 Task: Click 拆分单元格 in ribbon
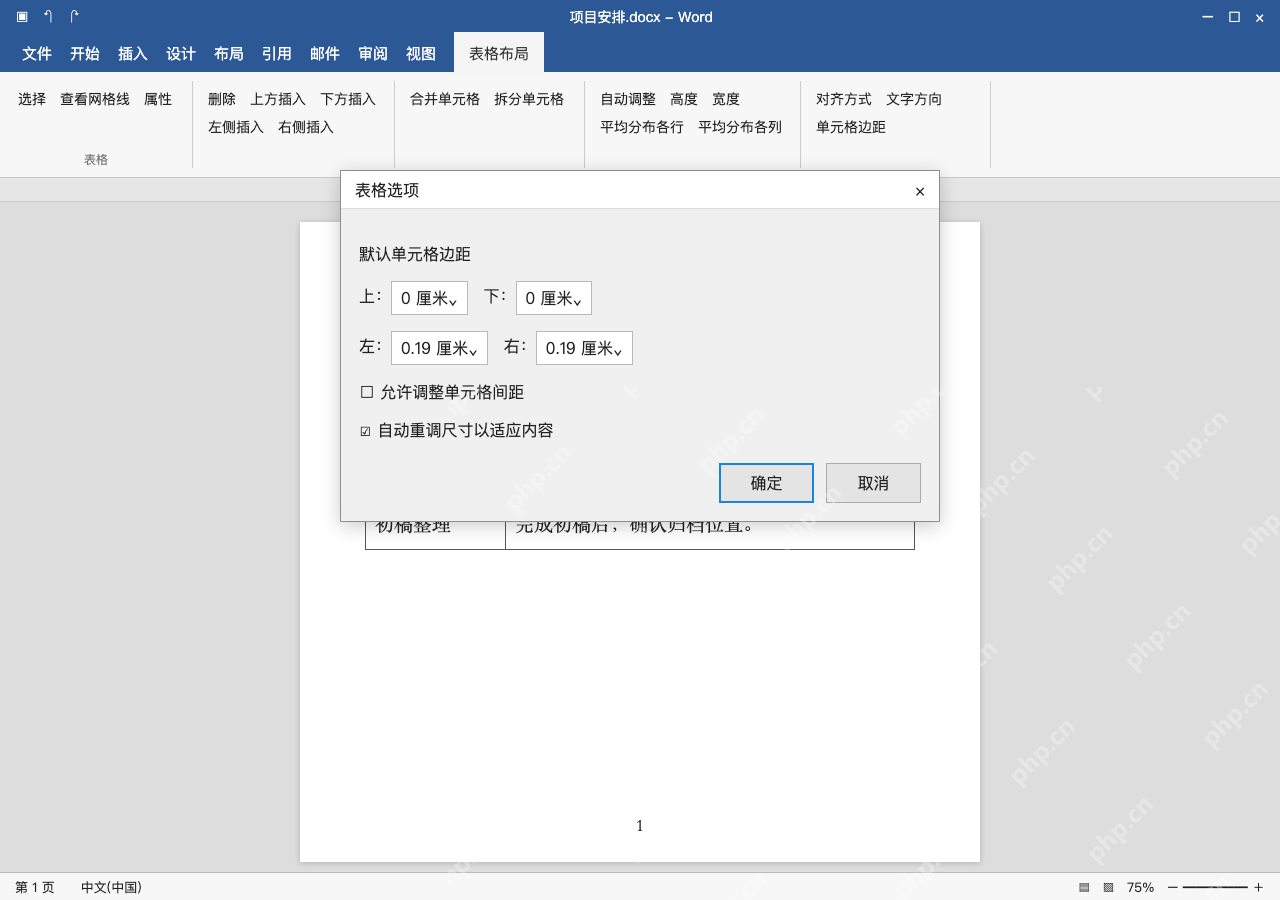tap(529, 99)
